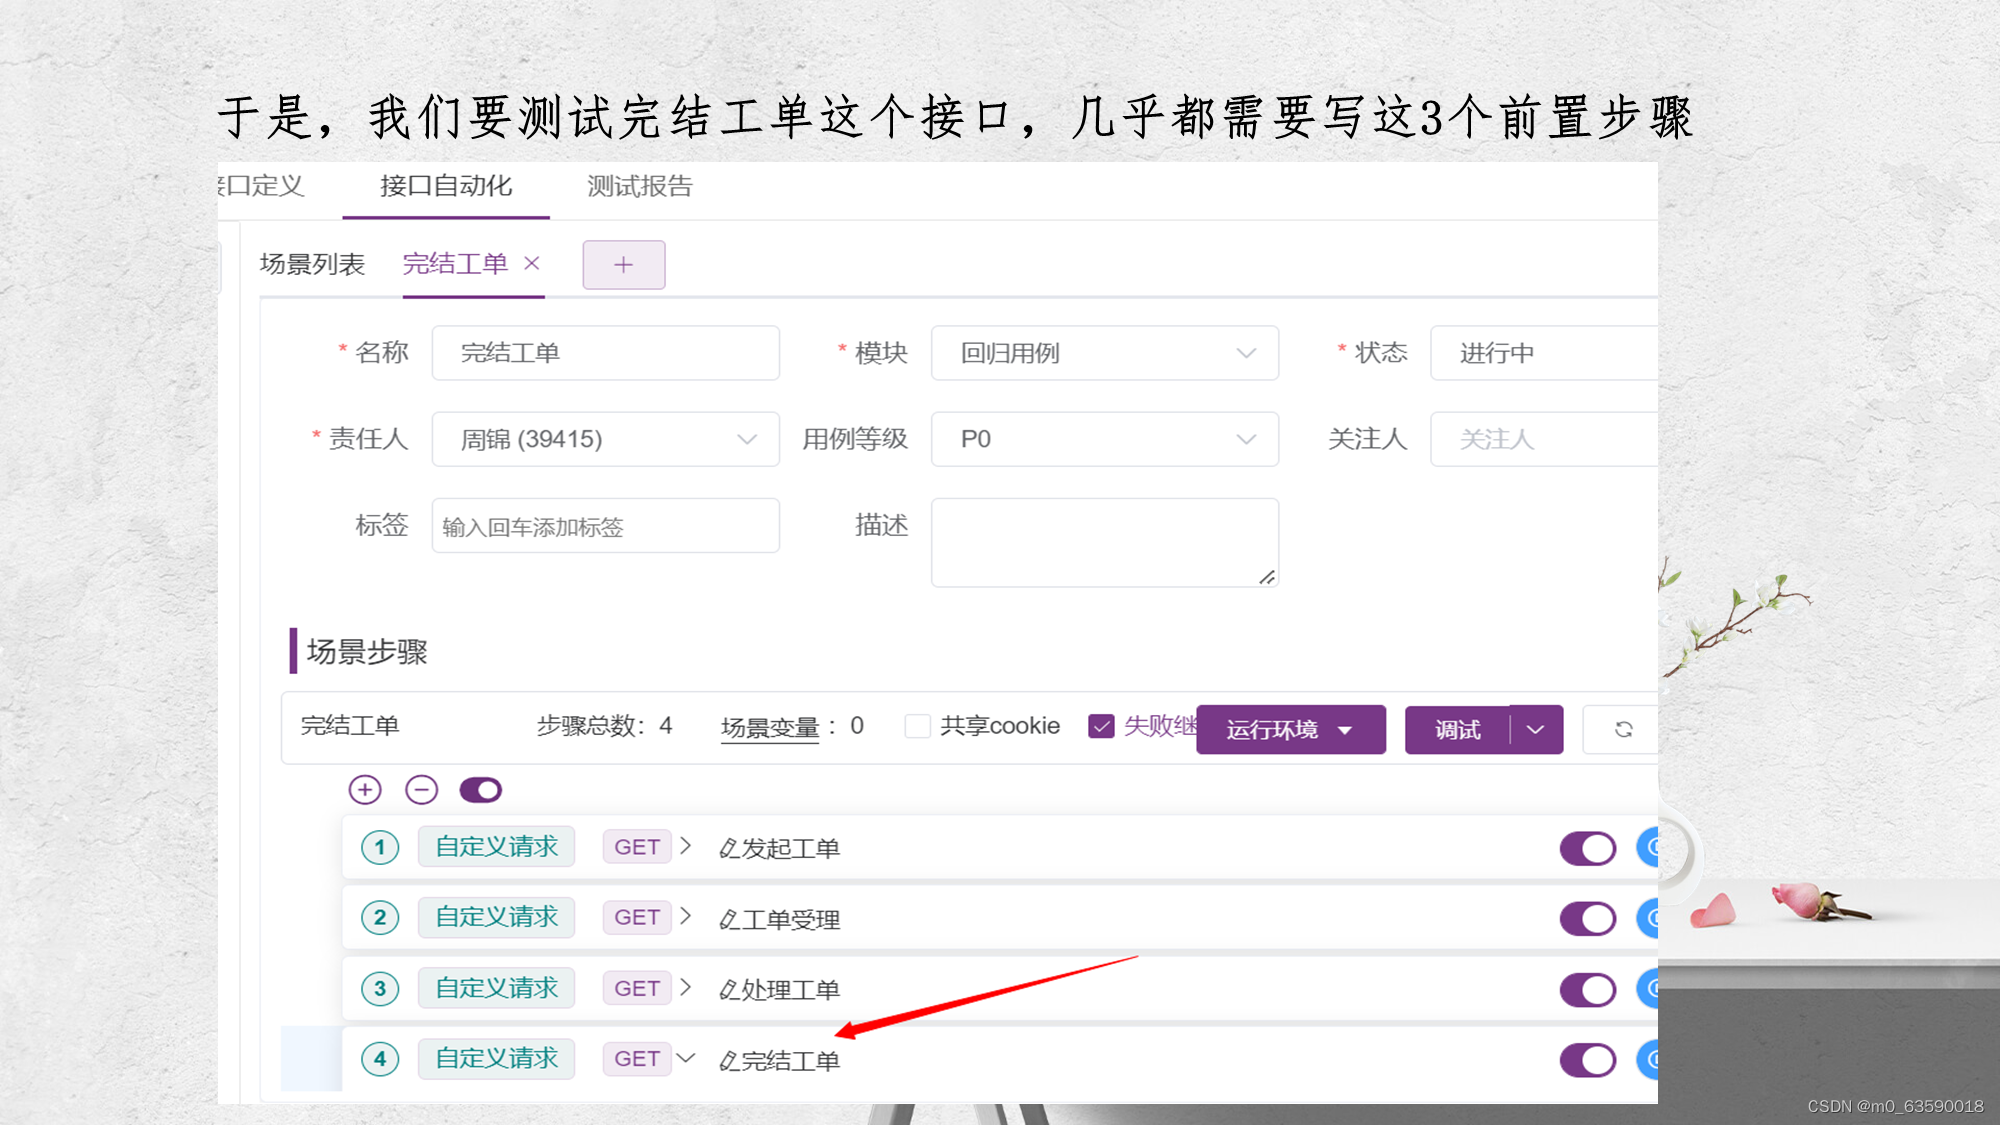Click the blue circle icon on 处理工单 row

point(1648,989)
